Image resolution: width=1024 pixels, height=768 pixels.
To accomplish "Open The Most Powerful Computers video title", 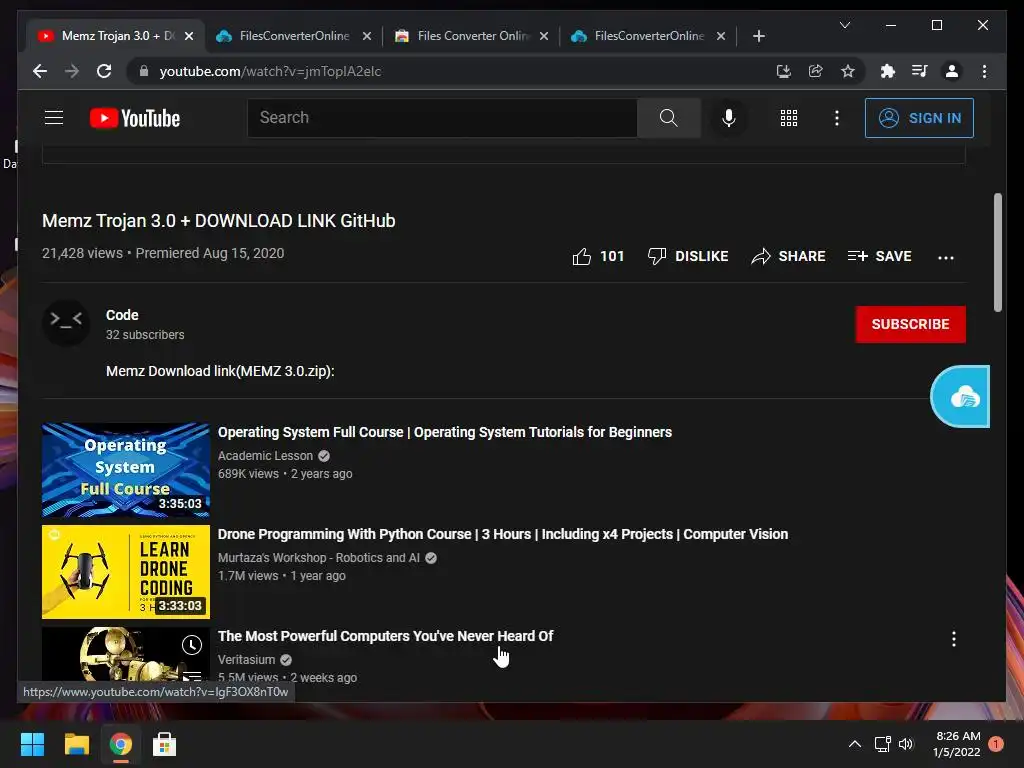I will (385, 636).
